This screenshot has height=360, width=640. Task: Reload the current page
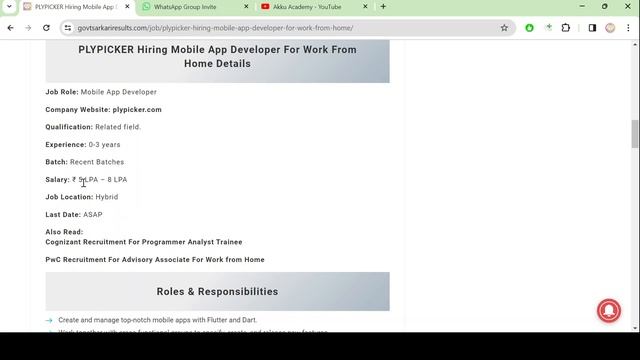point(46,28)
